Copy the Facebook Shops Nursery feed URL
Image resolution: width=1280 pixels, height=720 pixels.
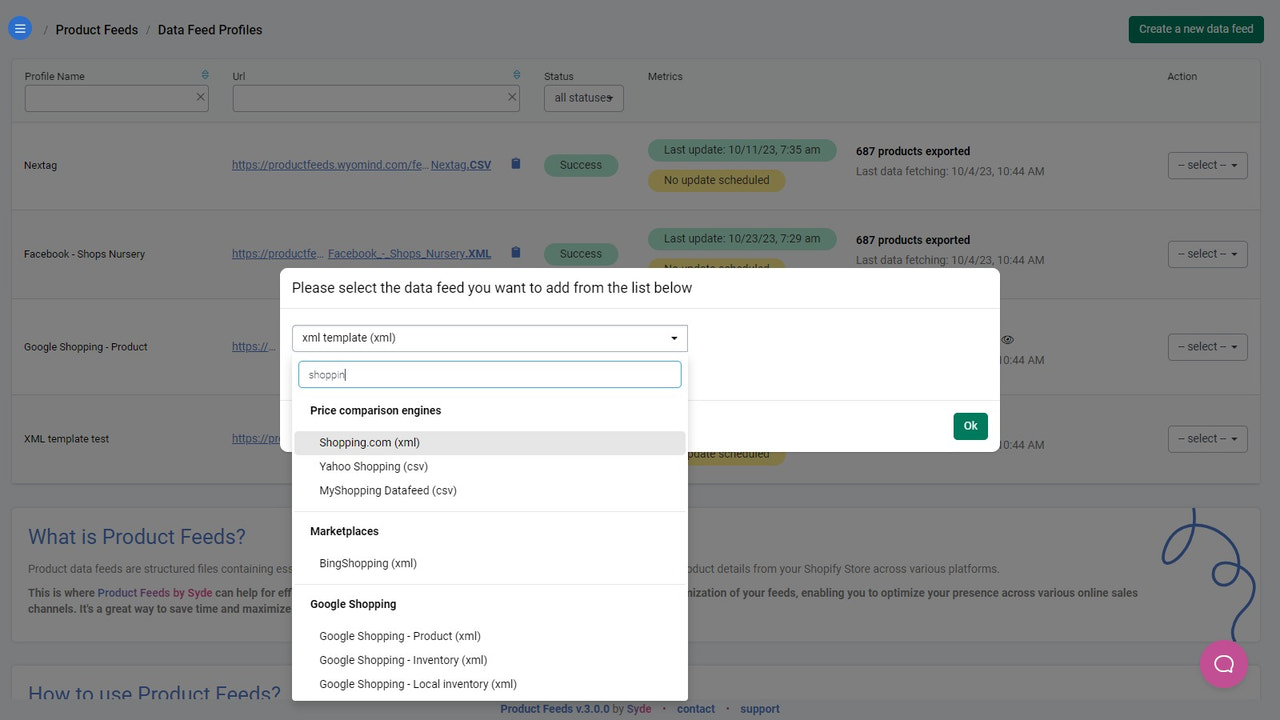pyautogui.click(x=515, y=252)
